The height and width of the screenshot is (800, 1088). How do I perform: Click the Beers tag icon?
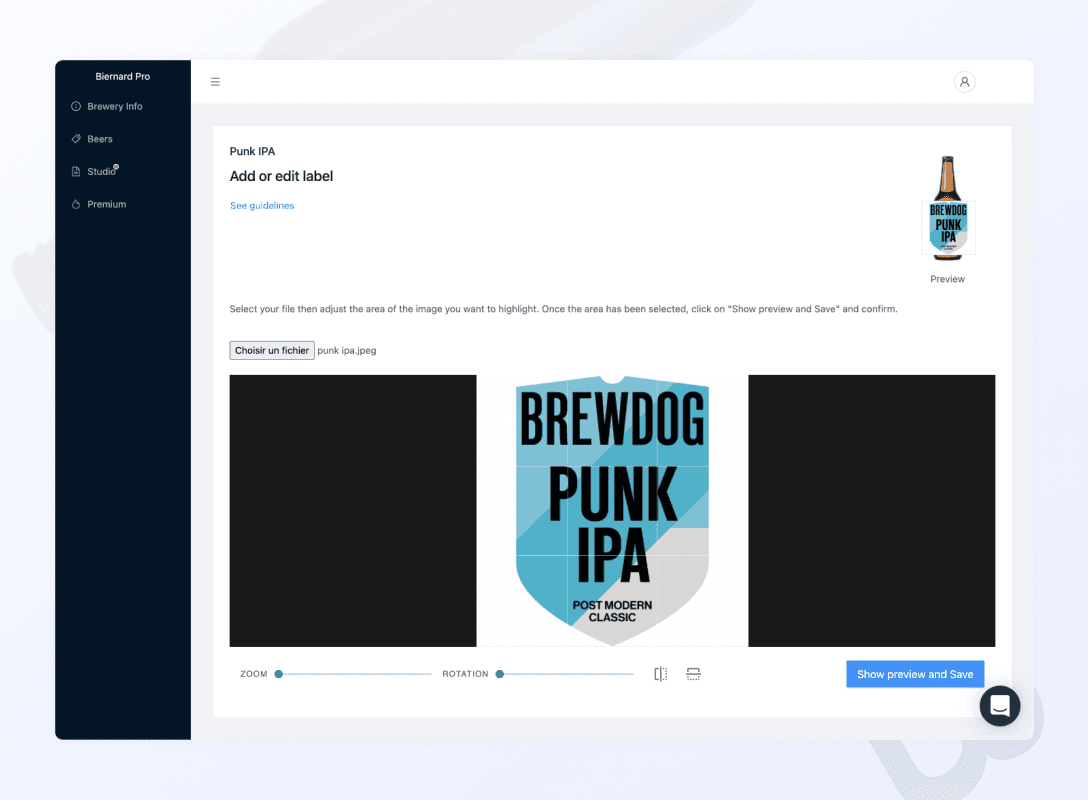[x=76, y=139]
